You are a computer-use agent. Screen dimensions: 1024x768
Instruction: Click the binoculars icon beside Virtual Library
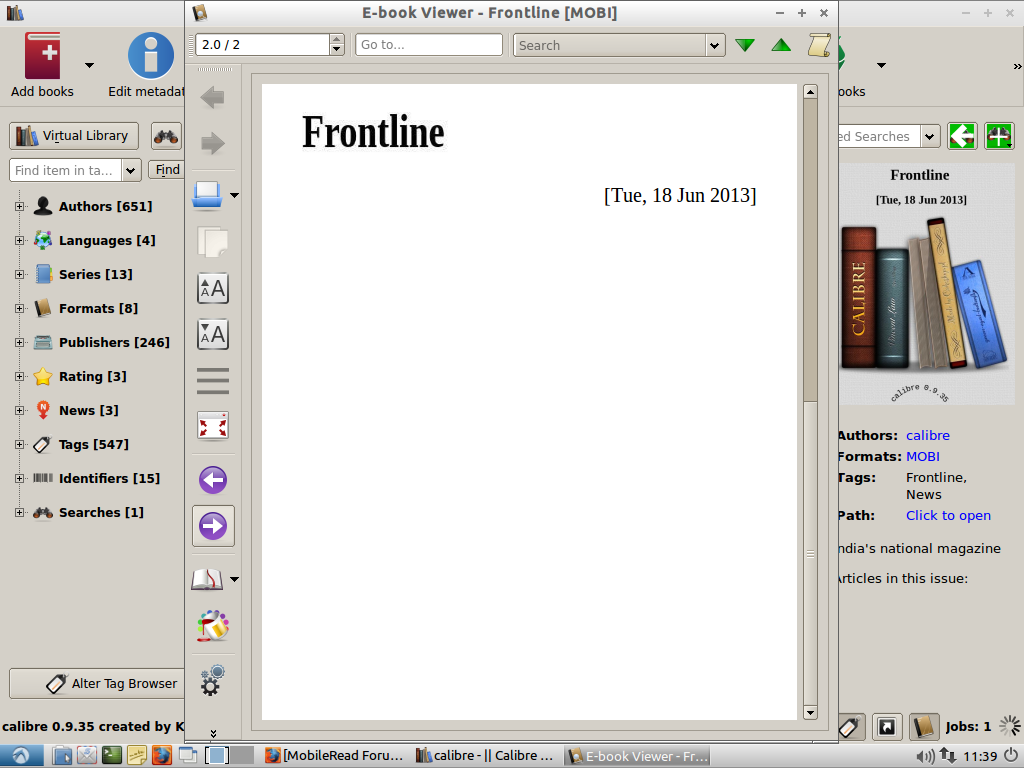[x=166, y=136]
